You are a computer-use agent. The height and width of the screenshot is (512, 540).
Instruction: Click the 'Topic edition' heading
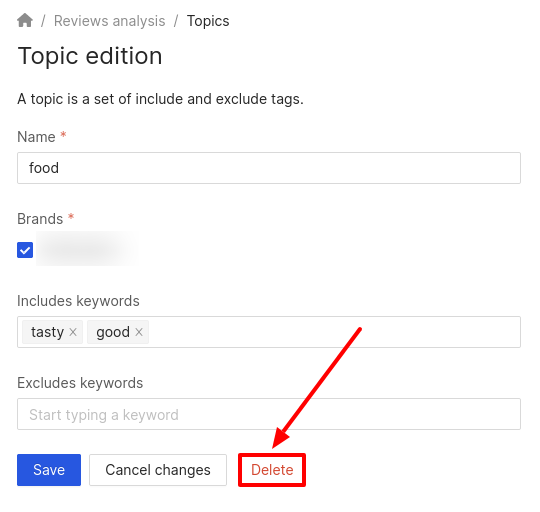coord(90,56)
